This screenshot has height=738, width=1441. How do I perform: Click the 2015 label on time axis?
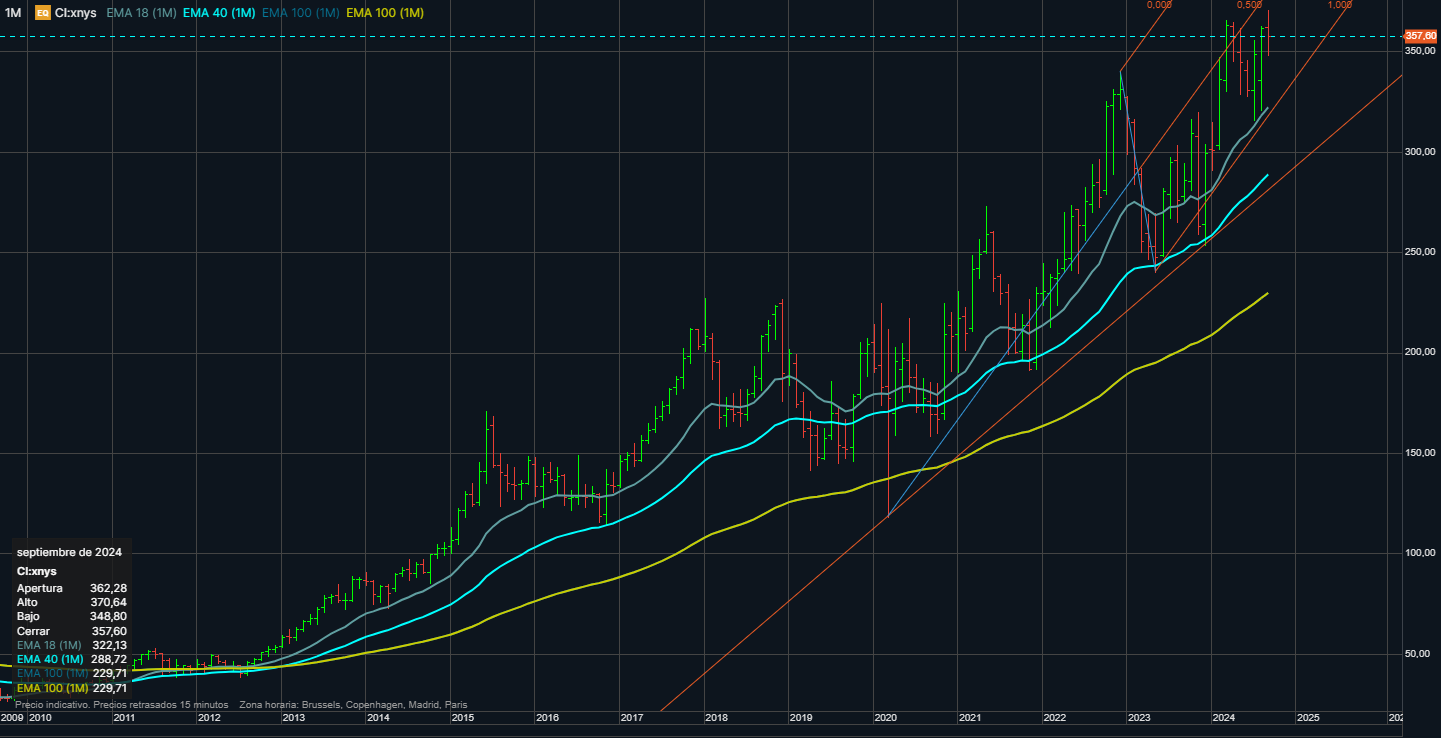click(x=463, y=718)
